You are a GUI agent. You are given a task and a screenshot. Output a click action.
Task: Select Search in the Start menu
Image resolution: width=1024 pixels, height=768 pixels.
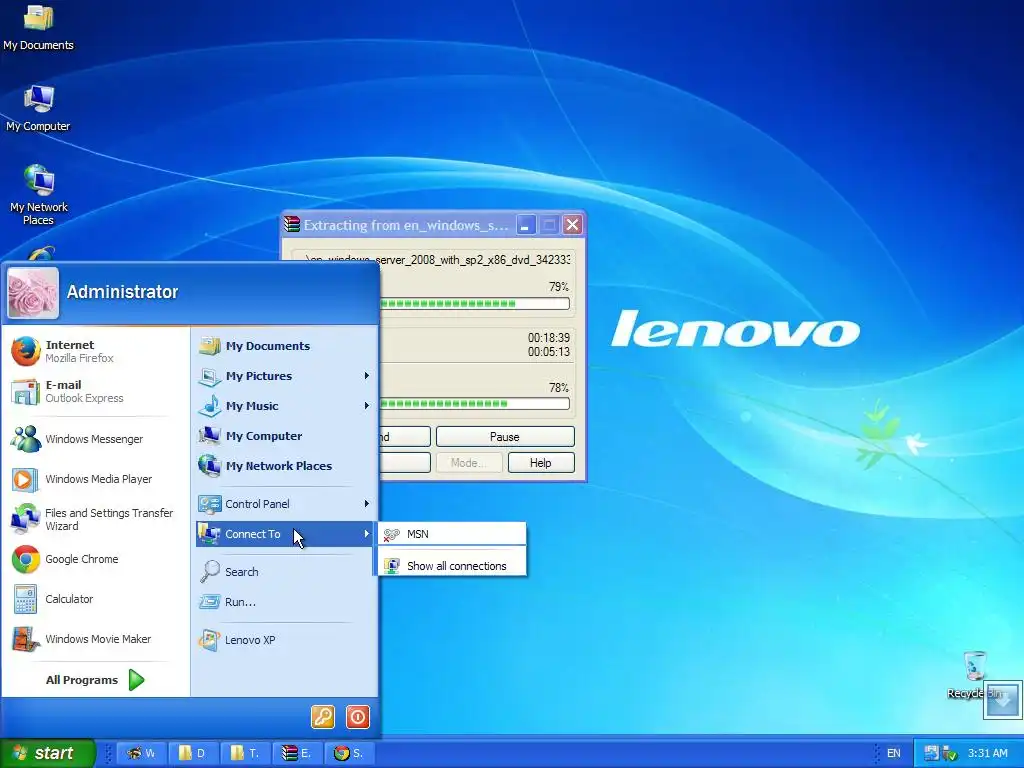coord(285,572)
